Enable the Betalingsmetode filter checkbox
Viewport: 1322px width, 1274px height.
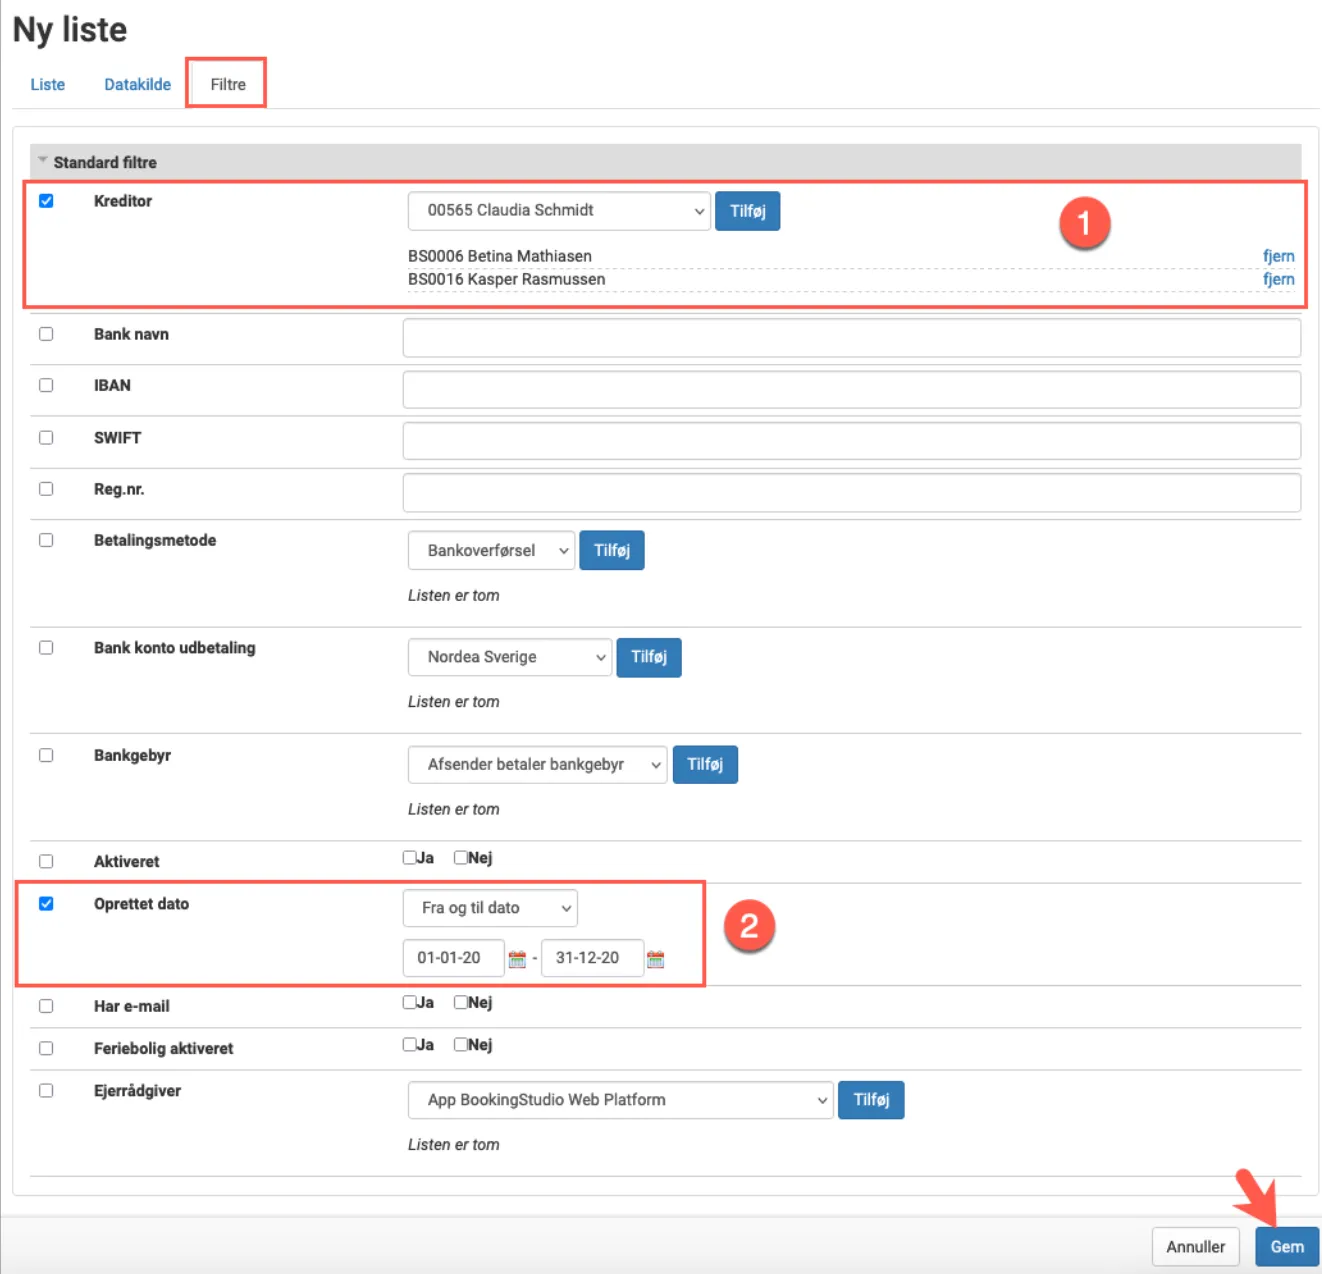46,540
